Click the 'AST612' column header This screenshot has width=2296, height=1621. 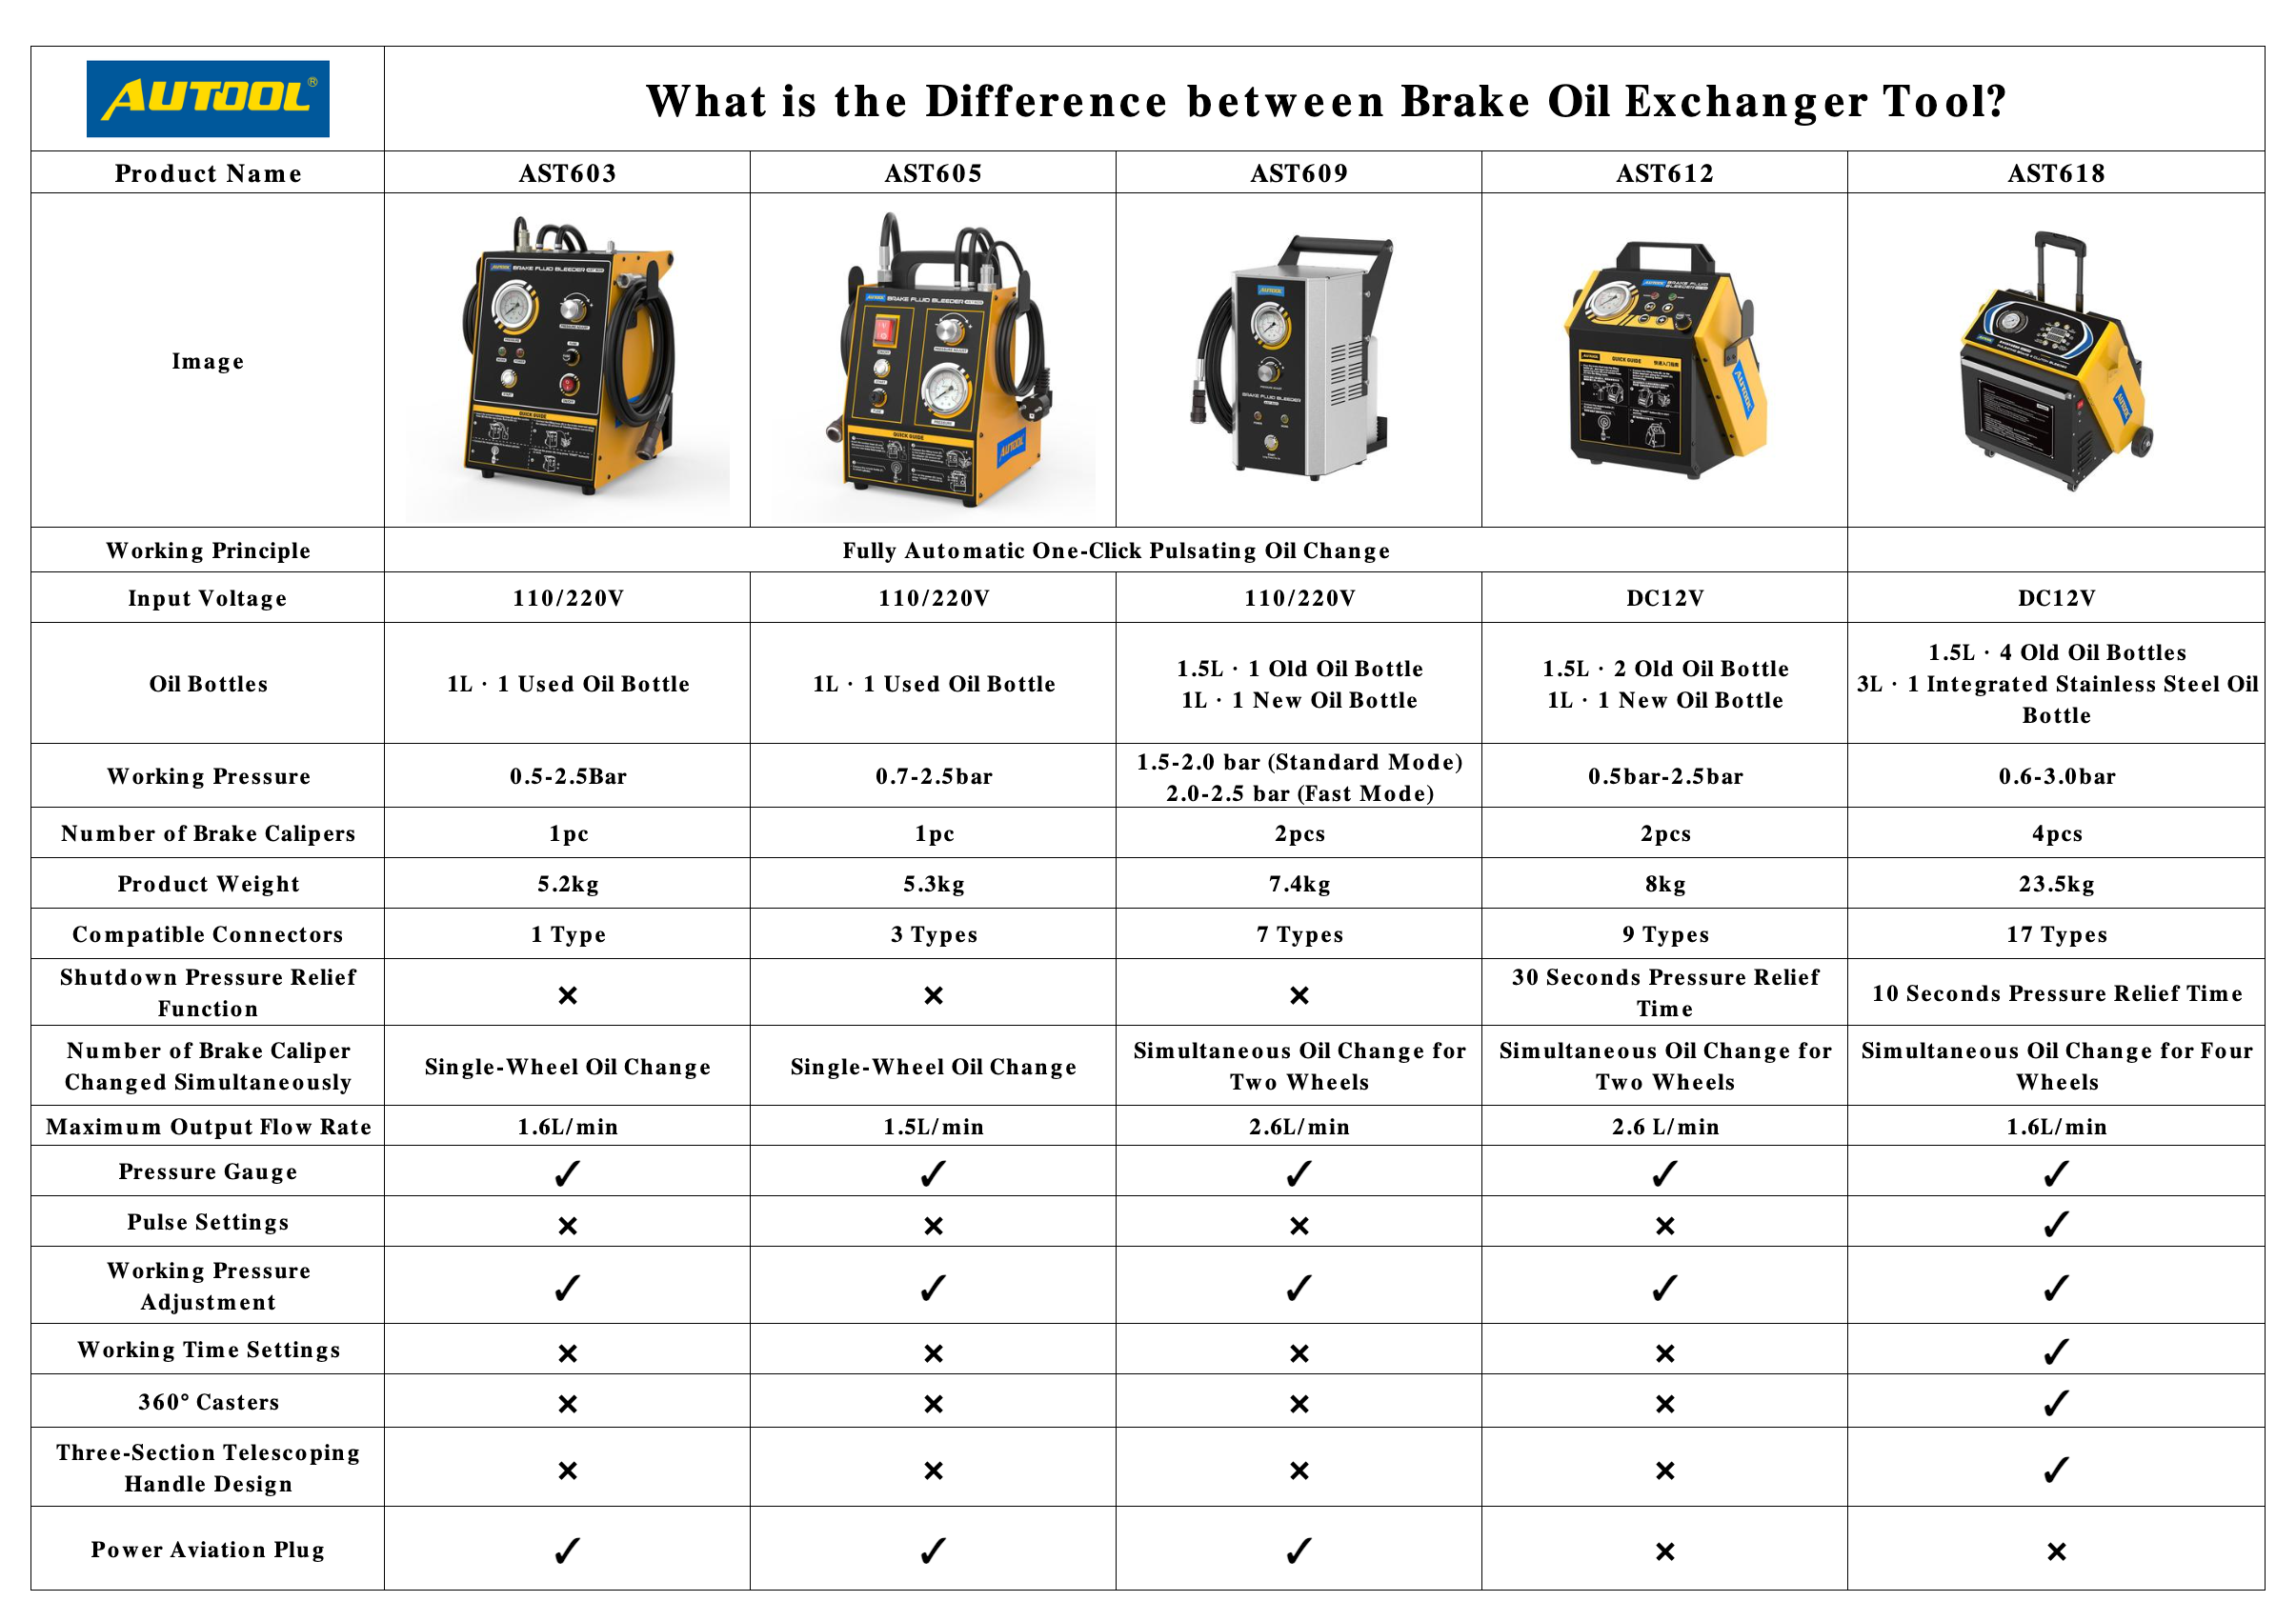1665,173
